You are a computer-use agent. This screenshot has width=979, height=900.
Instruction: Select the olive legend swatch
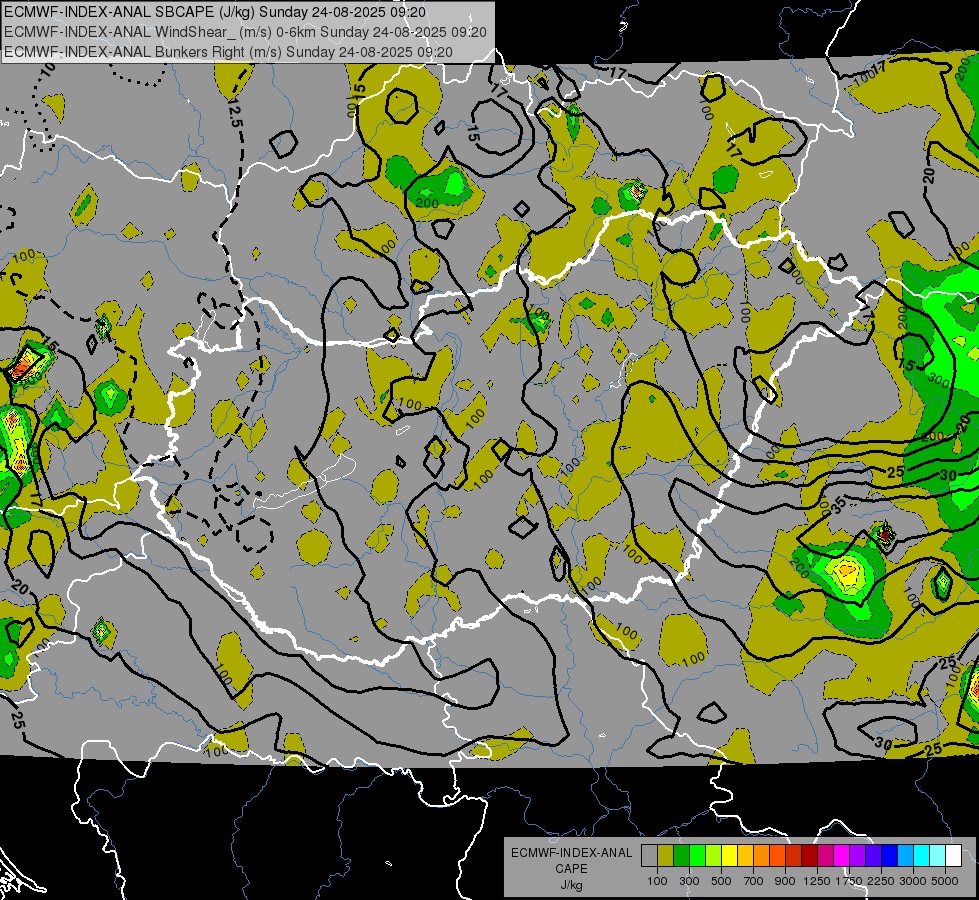tap(665, 856)
